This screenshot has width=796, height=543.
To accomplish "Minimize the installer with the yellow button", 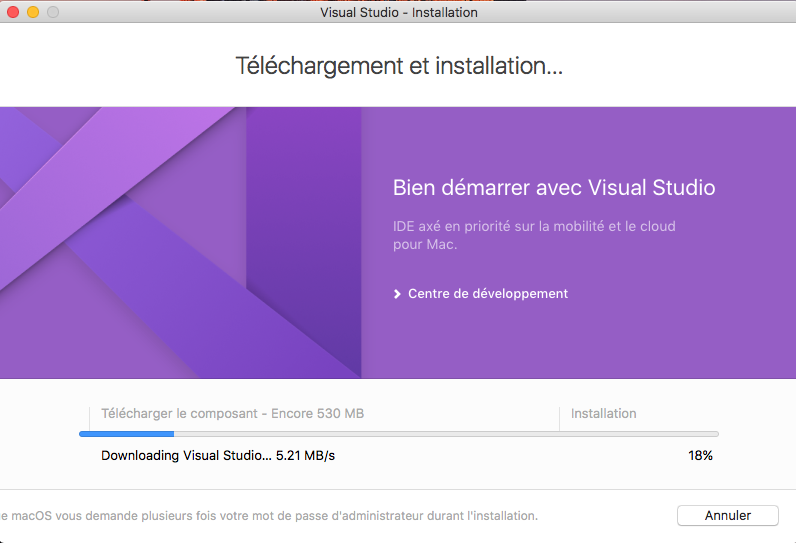I will tap(33, 12).
